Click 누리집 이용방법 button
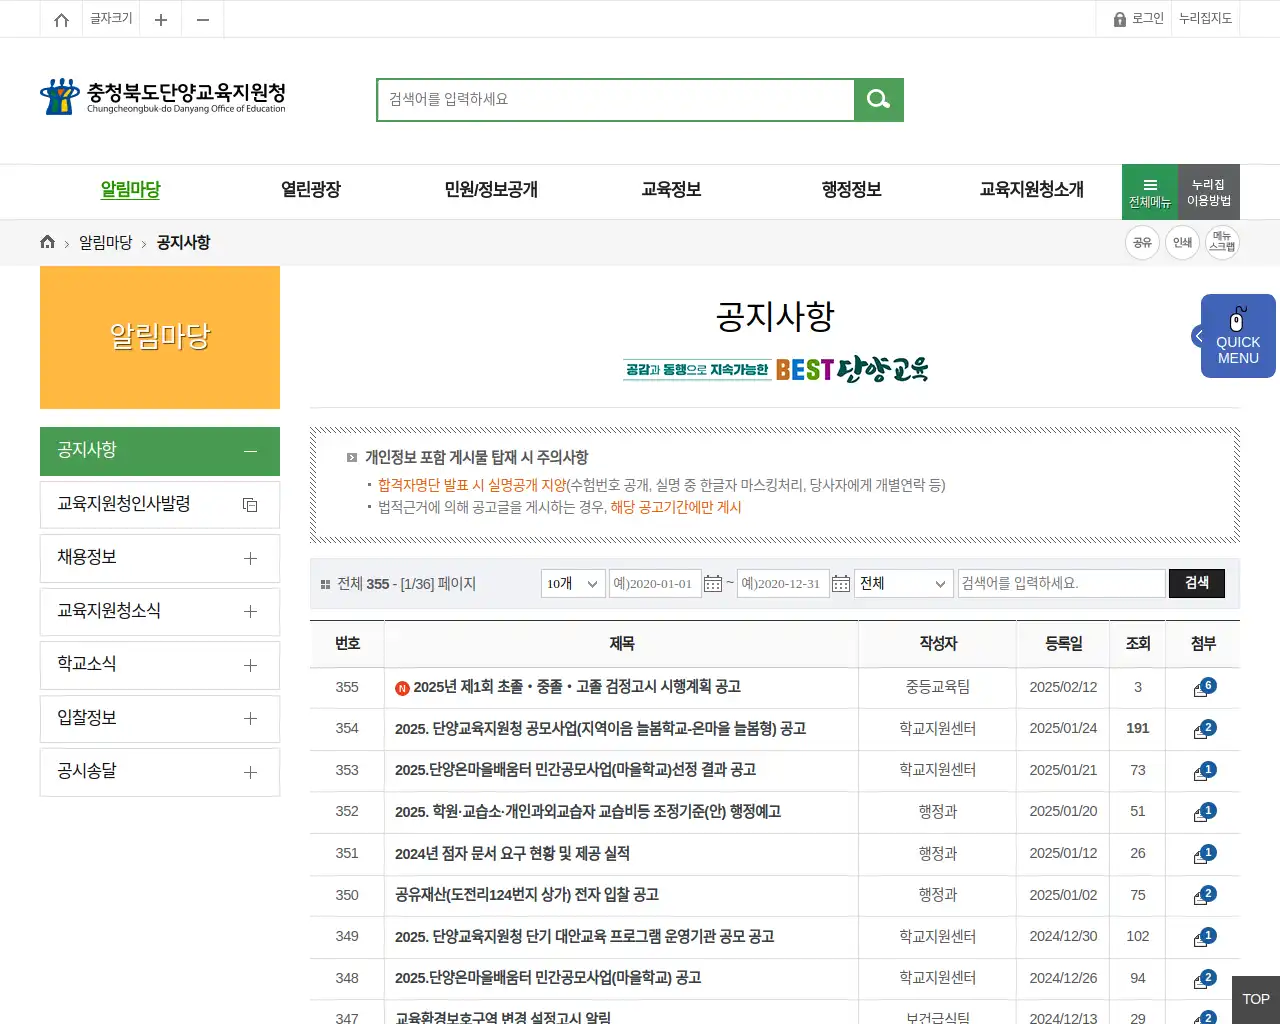The height and width of the screenshot is (1024, 1280). click(x=1209, y=192)
